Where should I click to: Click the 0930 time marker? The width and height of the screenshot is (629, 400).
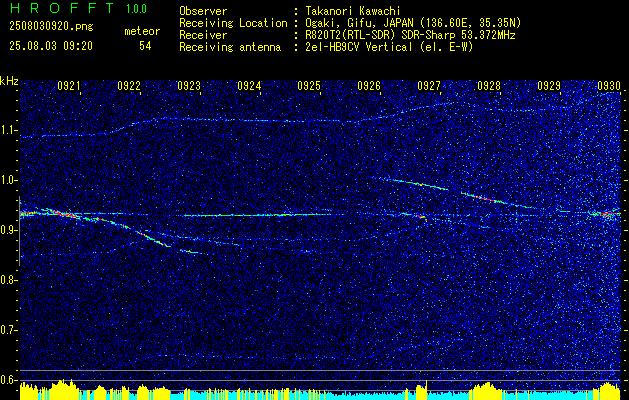coord(609,85)
